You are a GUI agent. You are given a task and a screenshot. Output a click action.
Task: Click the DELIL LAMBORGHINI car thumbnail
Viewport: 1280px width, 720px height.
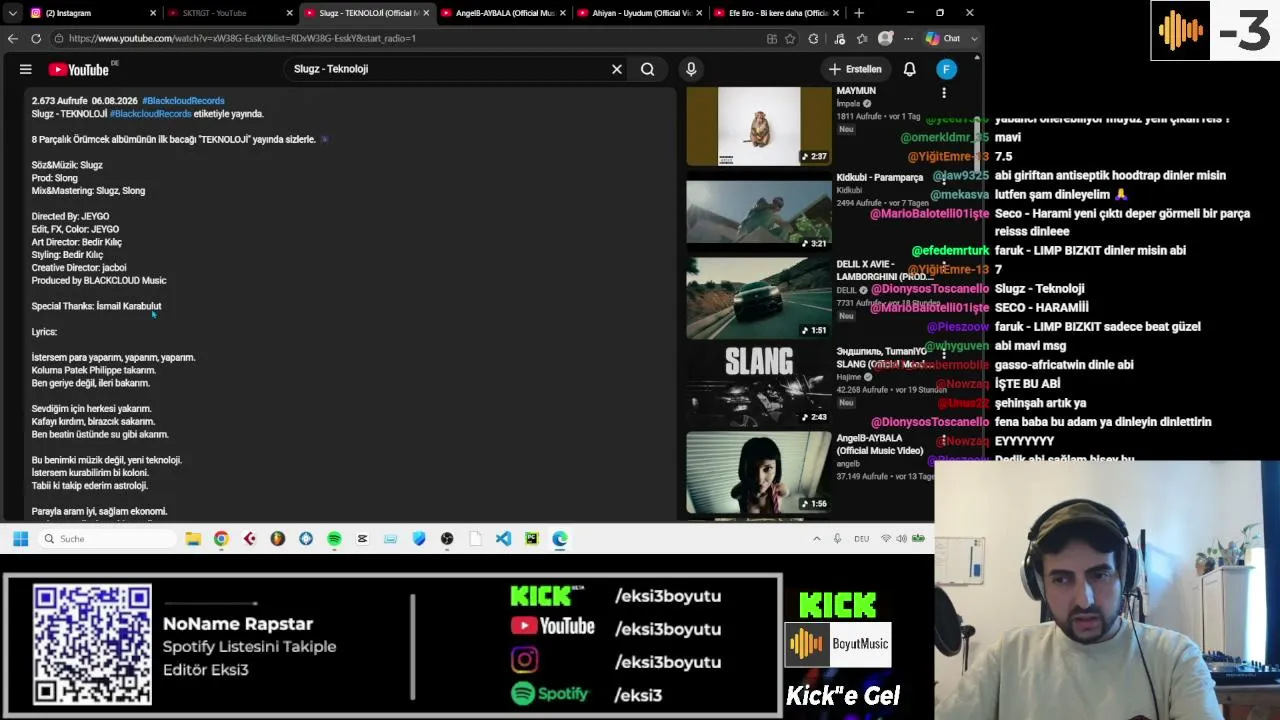pos(759,299)
